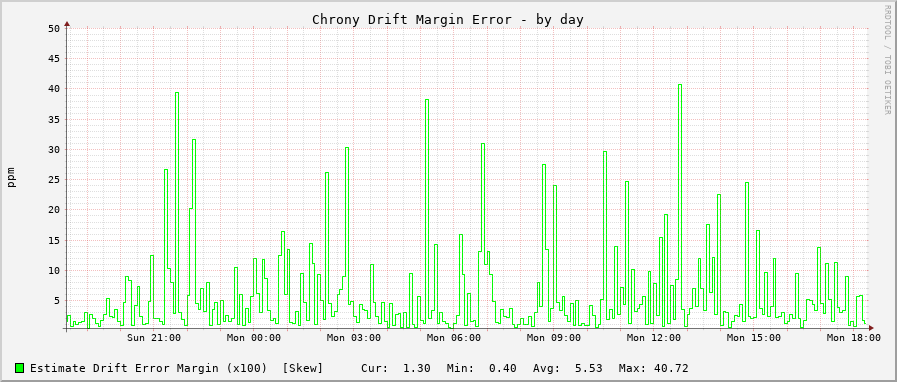Click the 'Avg: 5.53' value
This screenshot has height=382, width=897.
pos(567,368)
